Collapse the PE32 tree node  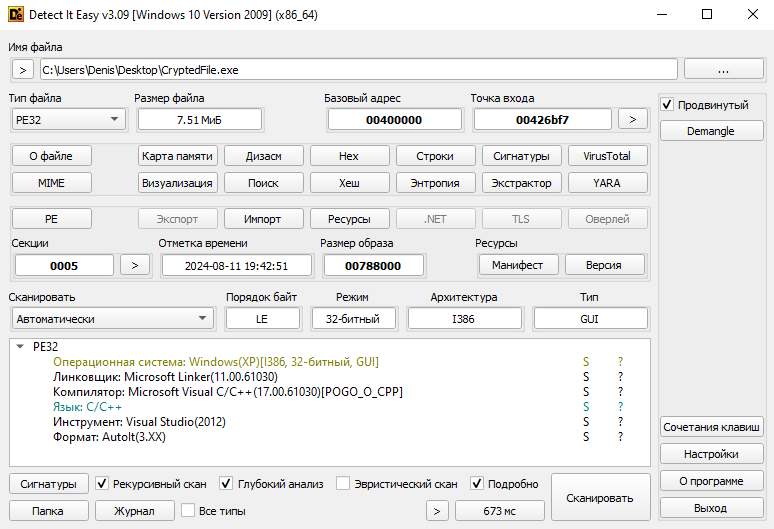(x=20, y=347)
